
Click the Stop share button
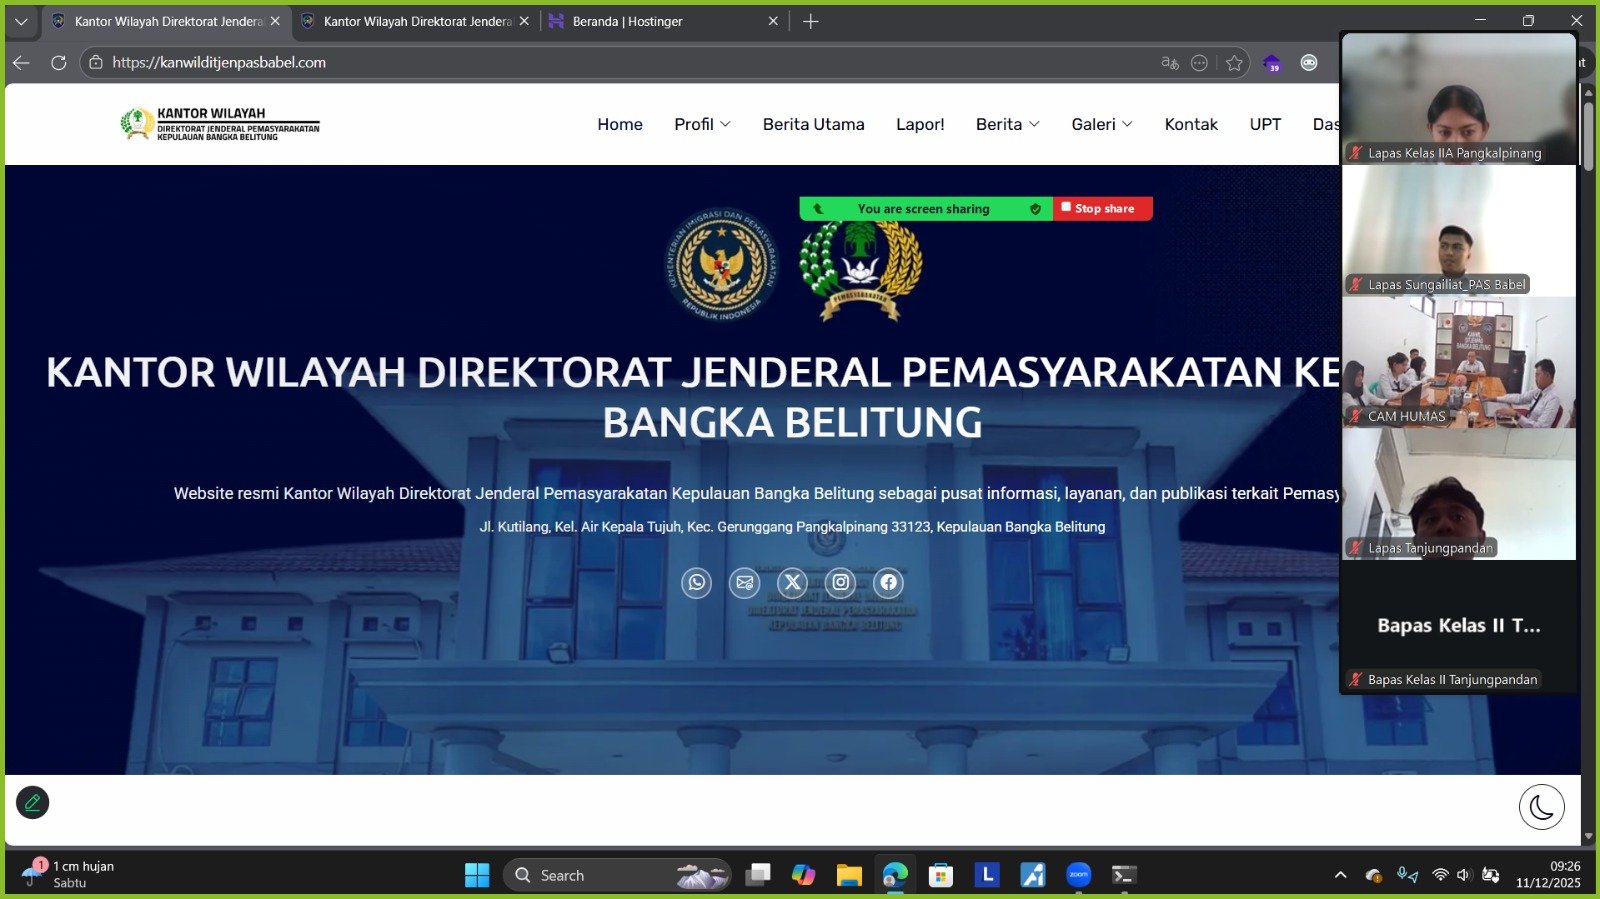point(1102,208)
